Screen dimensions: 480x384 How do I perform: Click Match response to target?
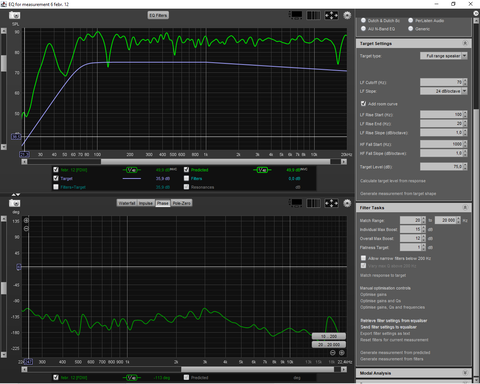point(383,275)
